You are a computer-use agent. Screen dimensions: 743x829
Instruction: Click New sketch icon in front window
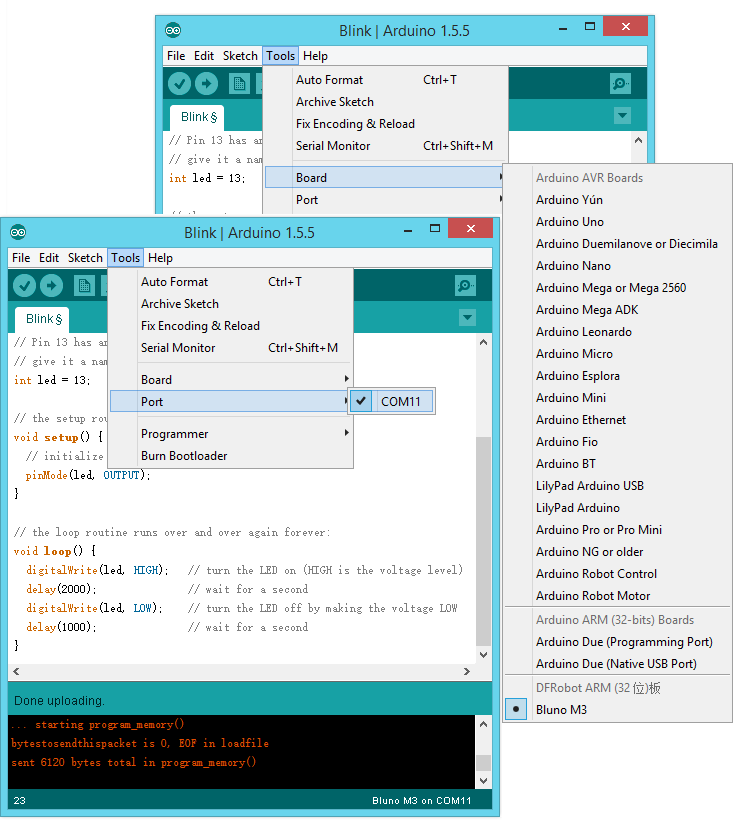(84, 286)
